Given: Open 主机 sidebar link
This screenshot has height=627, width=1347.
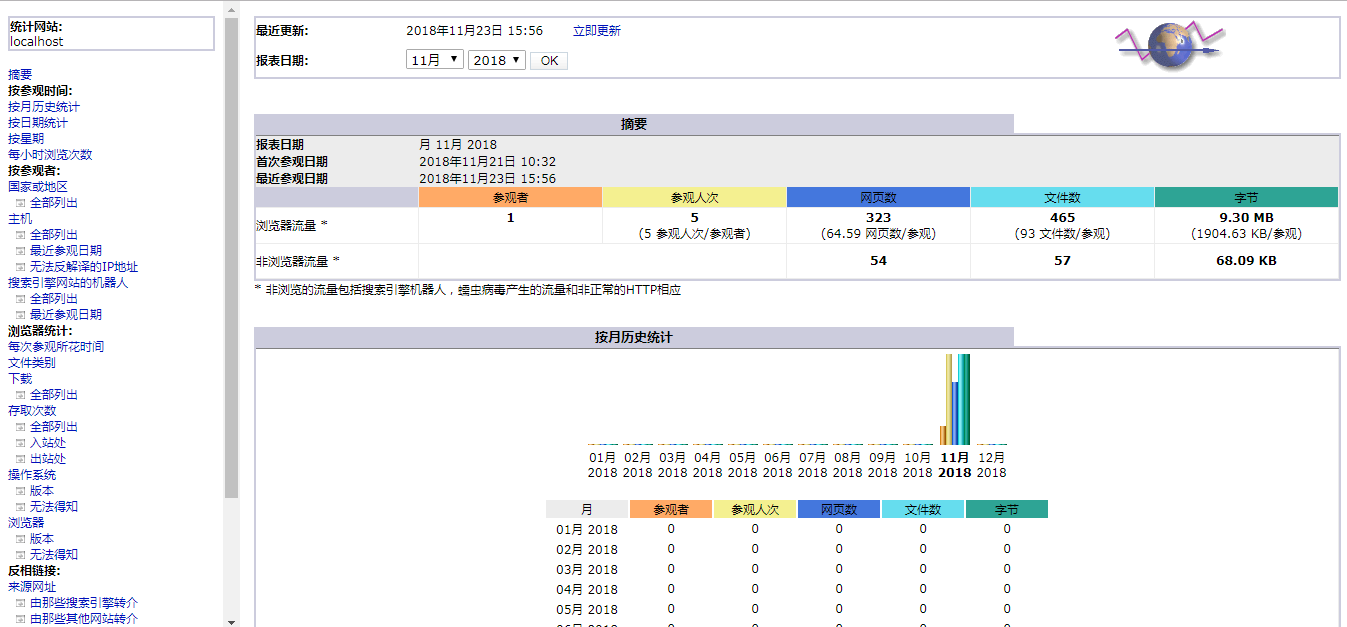Looking at the screenshot, I should [x=20, y=219].
